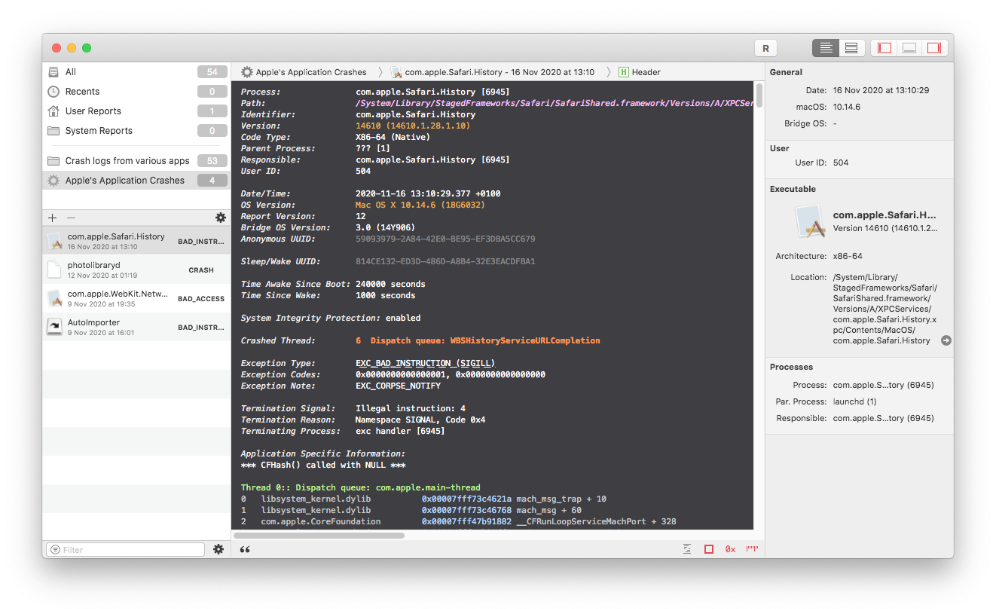Image resolution: width=996 pixels, height=609 pixels.
Task: Click the CRASH label on the photolibraryd row
Action: tap(201, 270)
